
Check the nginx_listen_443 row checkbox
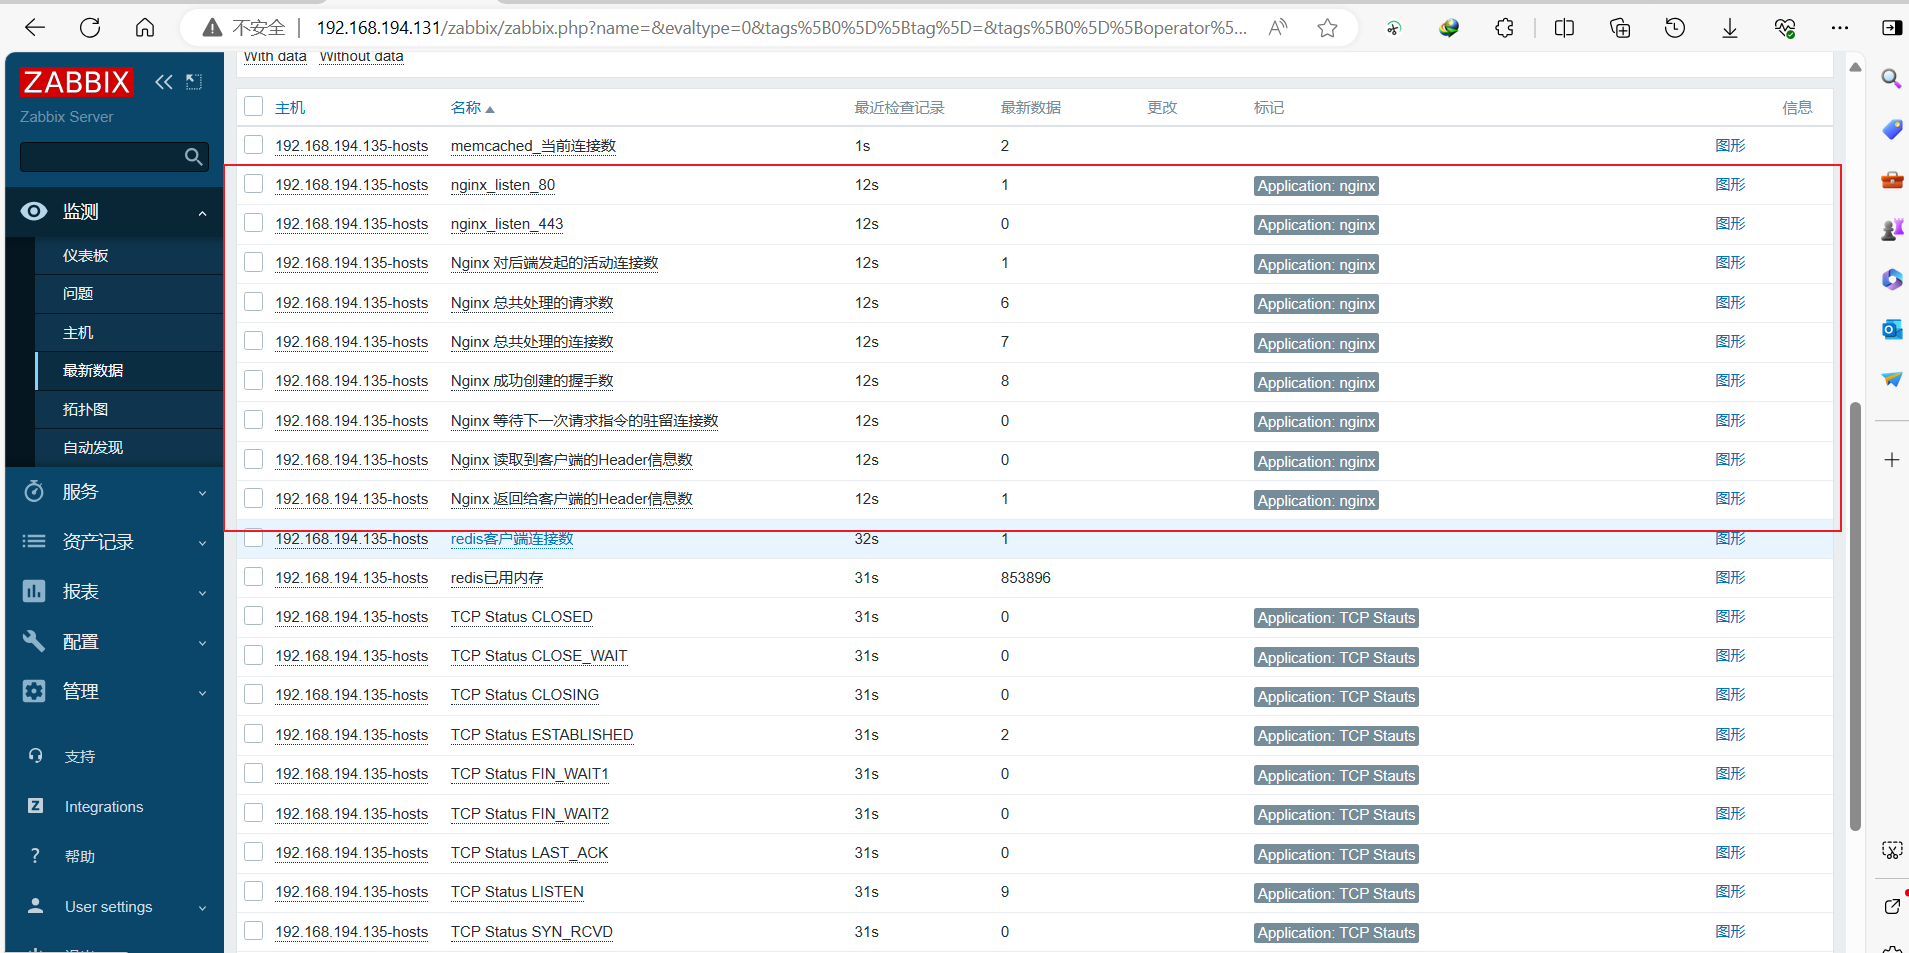click(254, 223)
